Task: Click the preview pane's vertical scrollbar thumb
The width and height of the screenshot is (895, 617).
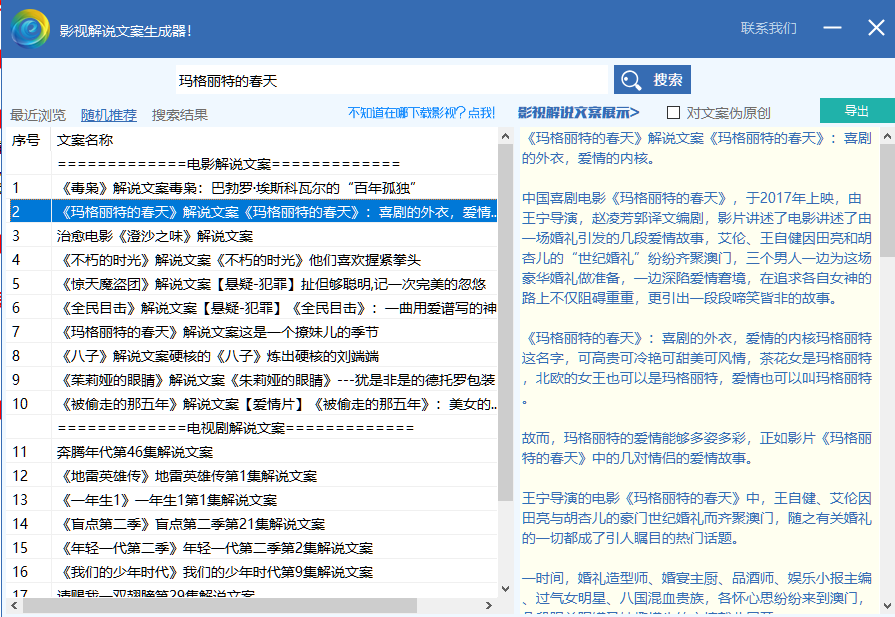Action: pos(888,200)
